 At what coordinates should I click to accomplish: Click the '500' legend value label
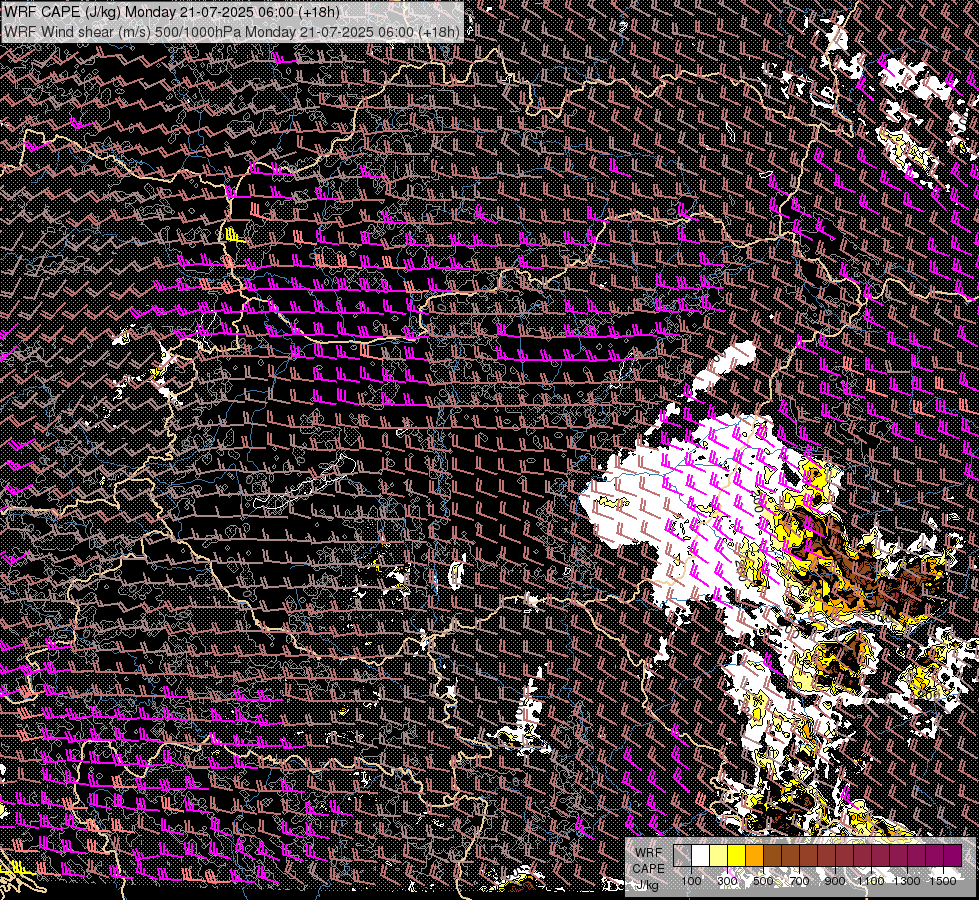tap(763, 881)
